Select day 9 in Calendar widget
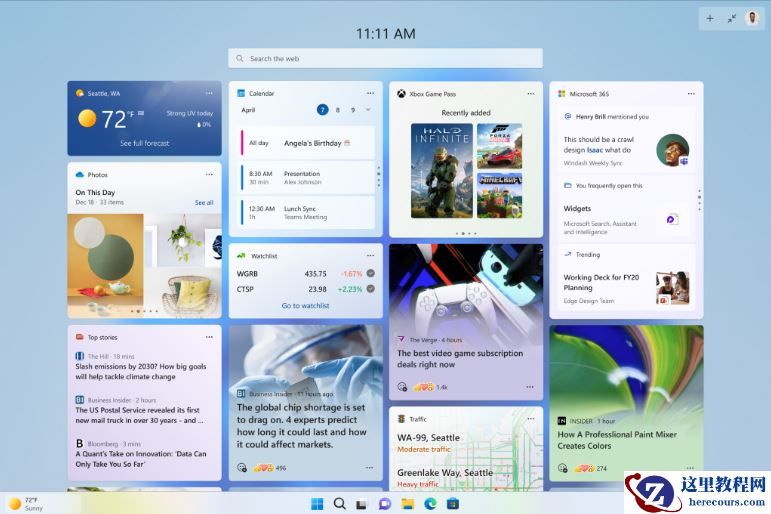The height and width of the screenshot is (514, 771). click(x=353, y=110)
